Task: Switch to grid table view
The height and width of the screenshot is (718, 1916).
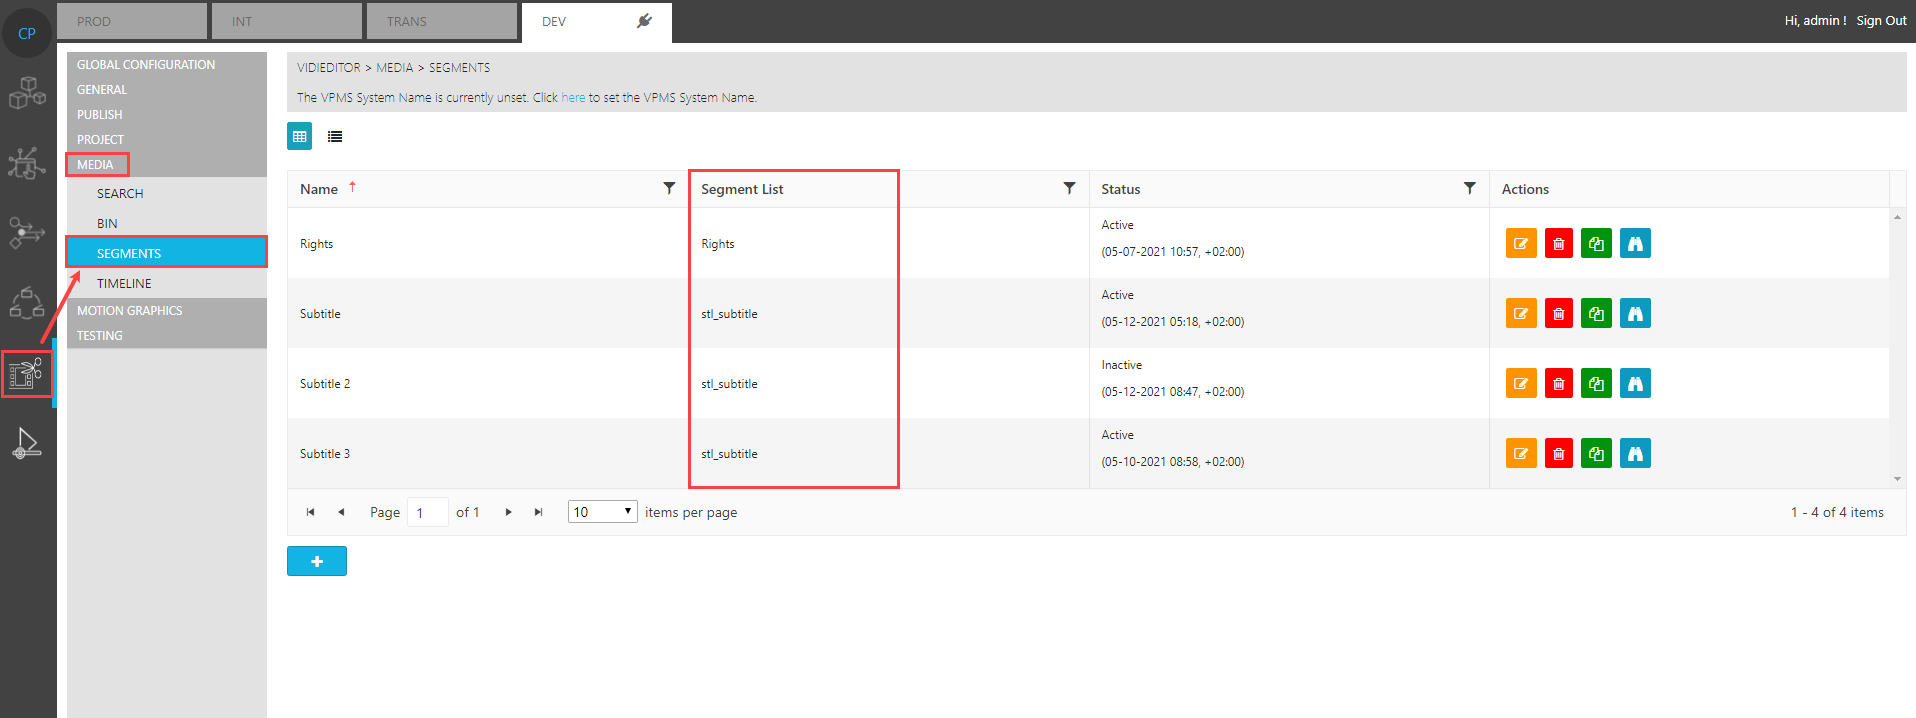Action: point(300,136)
